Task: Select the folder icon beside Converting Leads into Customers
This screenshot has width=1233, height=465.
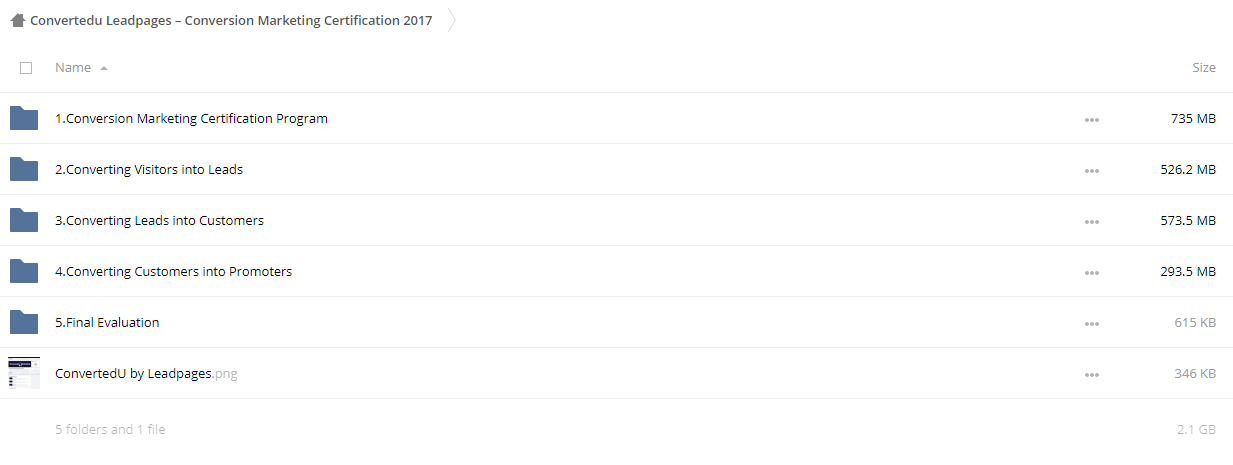Action: coord(24,220)
